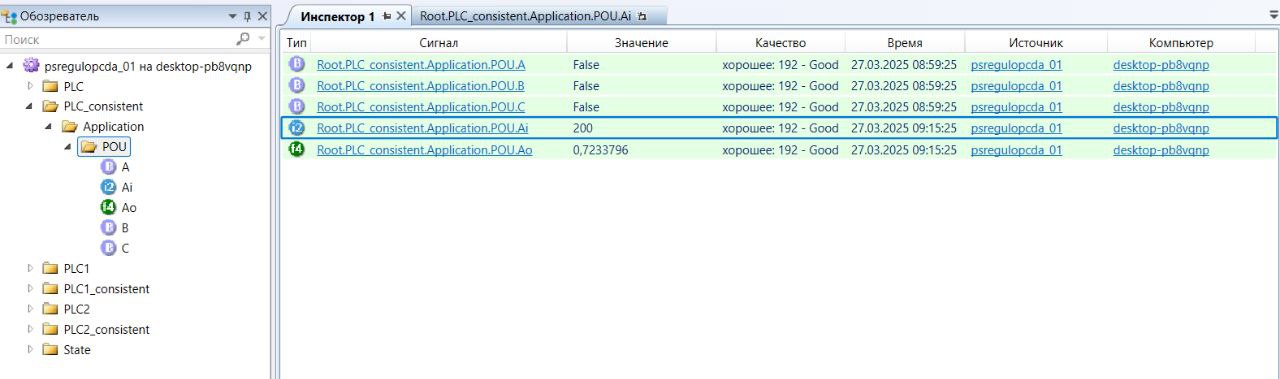Open desktop-pb8vqnp link in POU.B row
This screenshot has height=379, width=1280.
1161,86
